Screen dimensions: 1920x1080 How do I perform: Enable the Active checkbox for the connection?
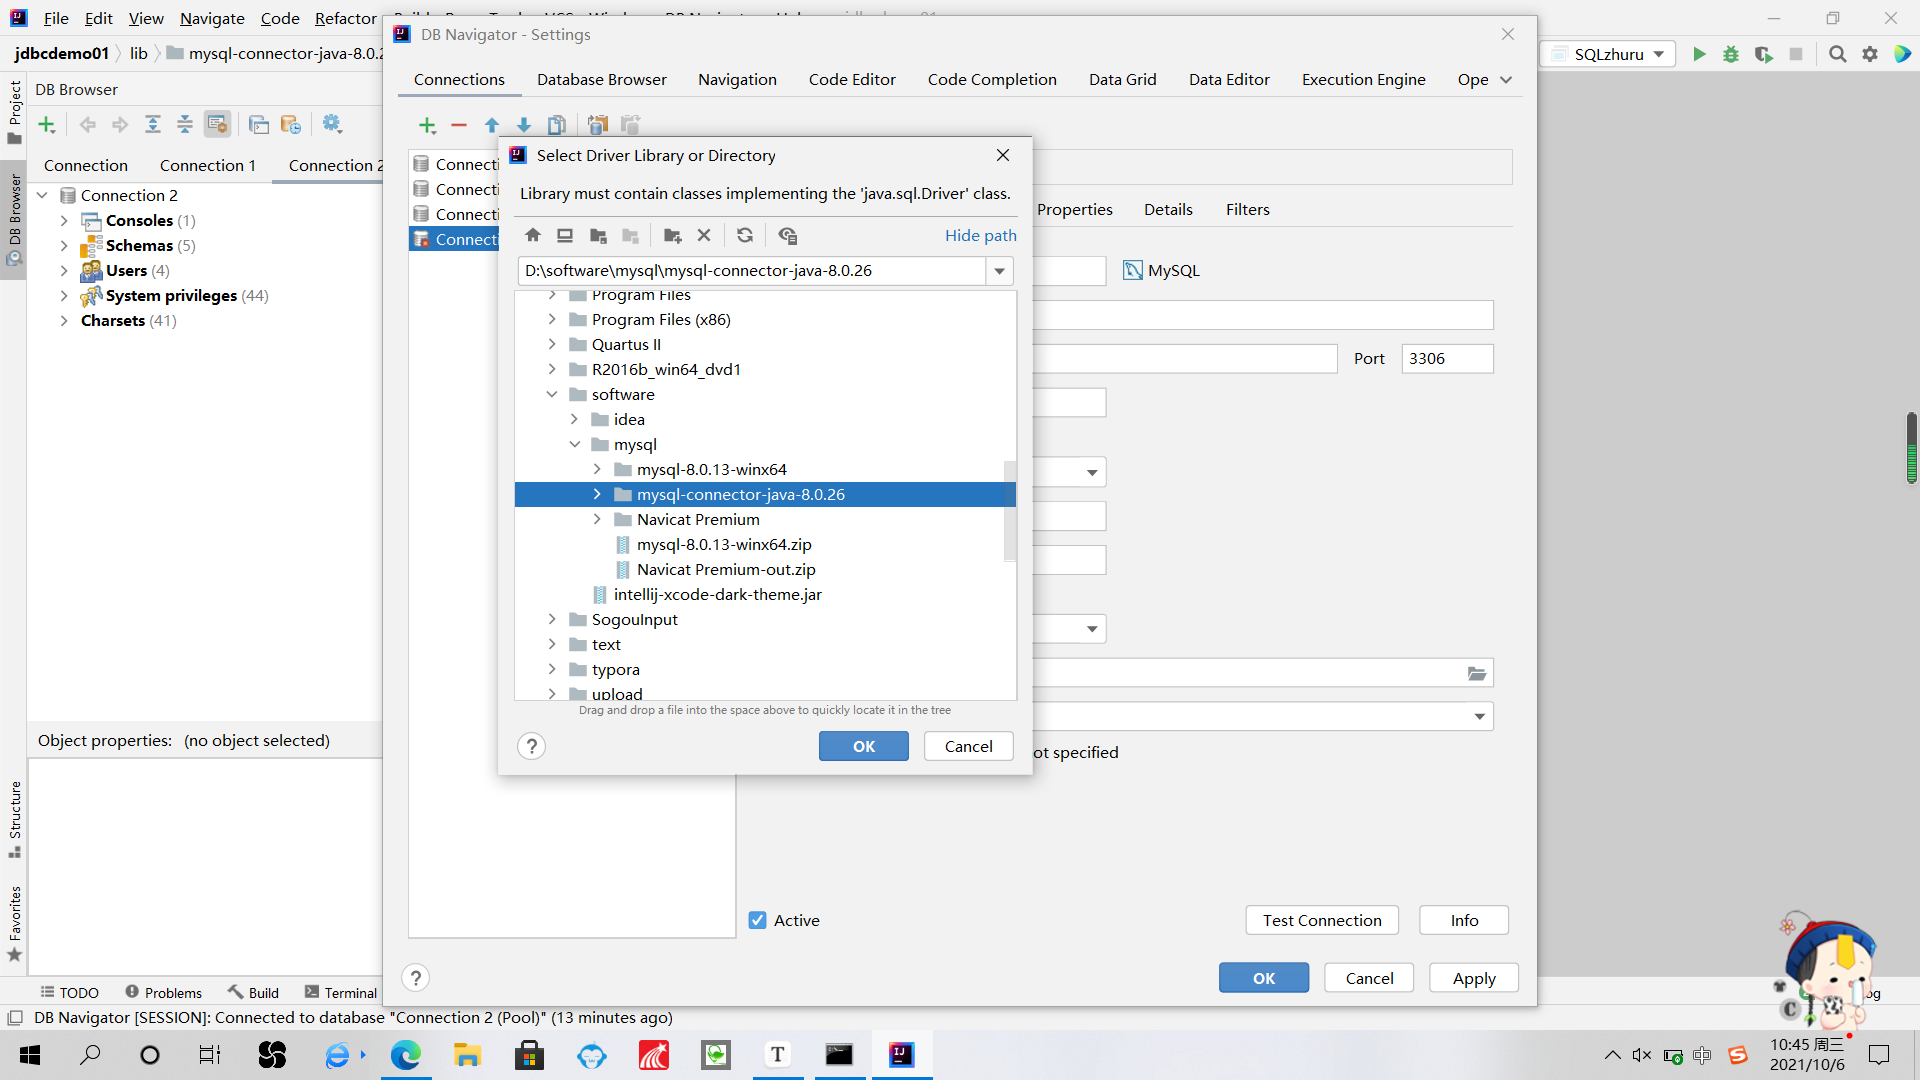pyautogui.click(x=758, y=920)
